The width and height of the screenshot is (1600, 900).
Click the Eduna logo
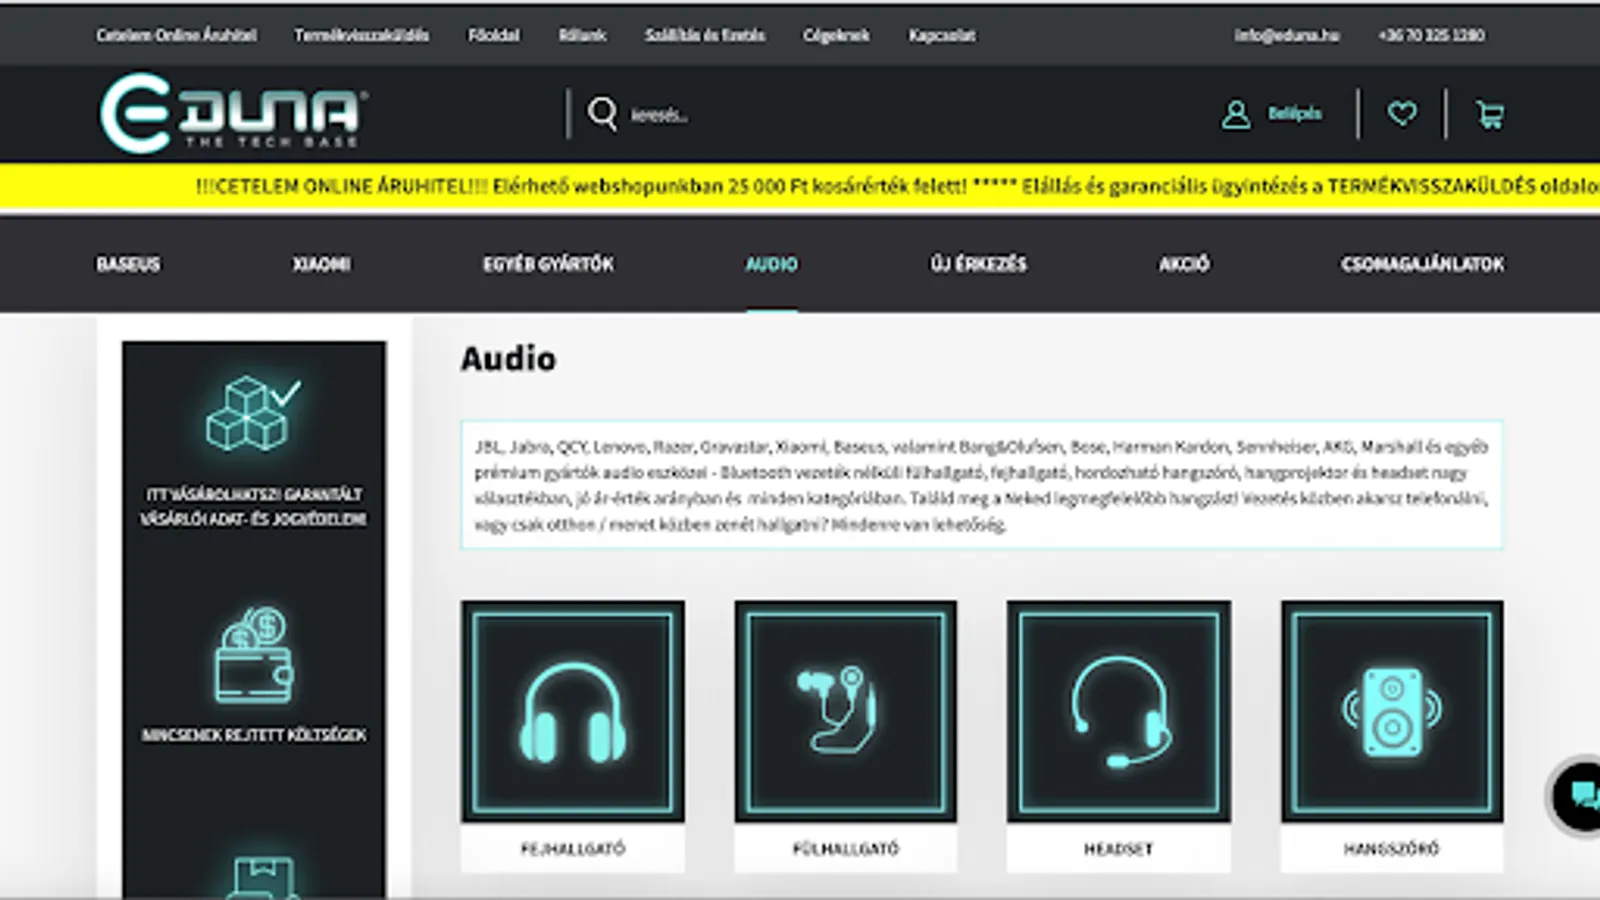[x=234, y=113]
